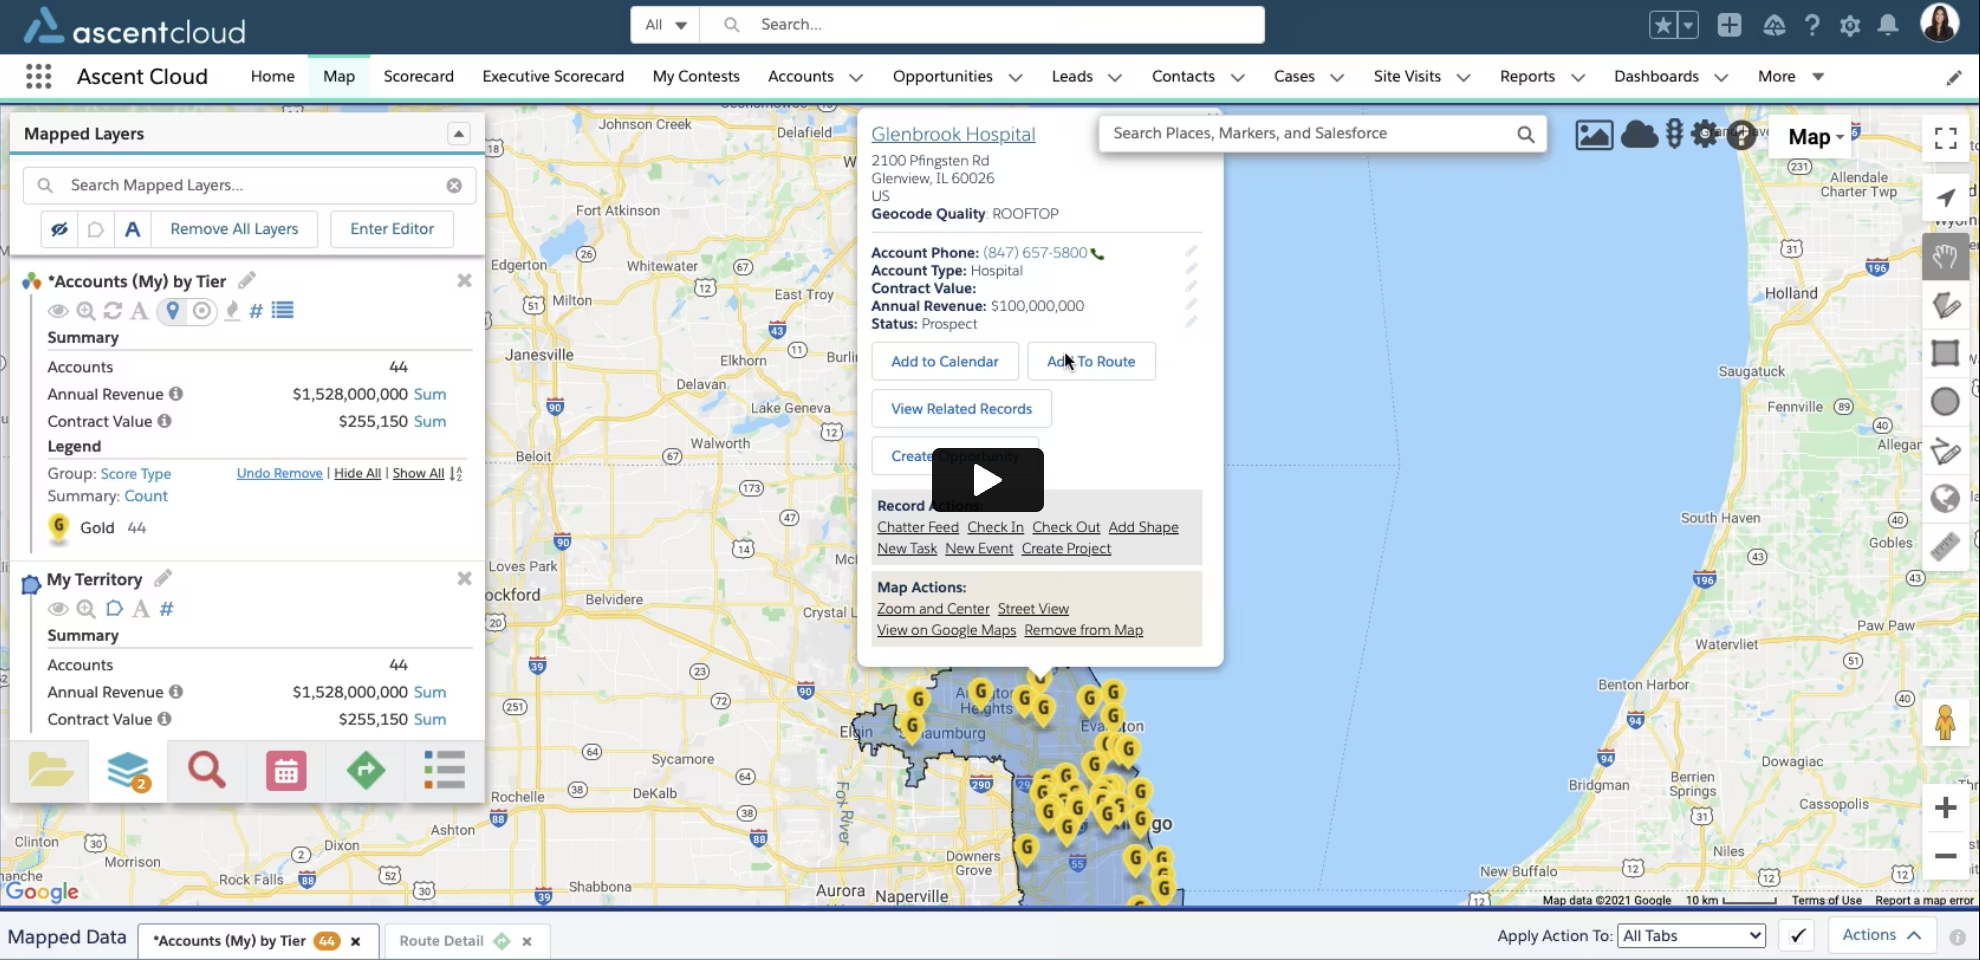The width and height of the screenshot is (1980, 960).
Task: Open the My Contests tab
Action: (x=696, y=76)
